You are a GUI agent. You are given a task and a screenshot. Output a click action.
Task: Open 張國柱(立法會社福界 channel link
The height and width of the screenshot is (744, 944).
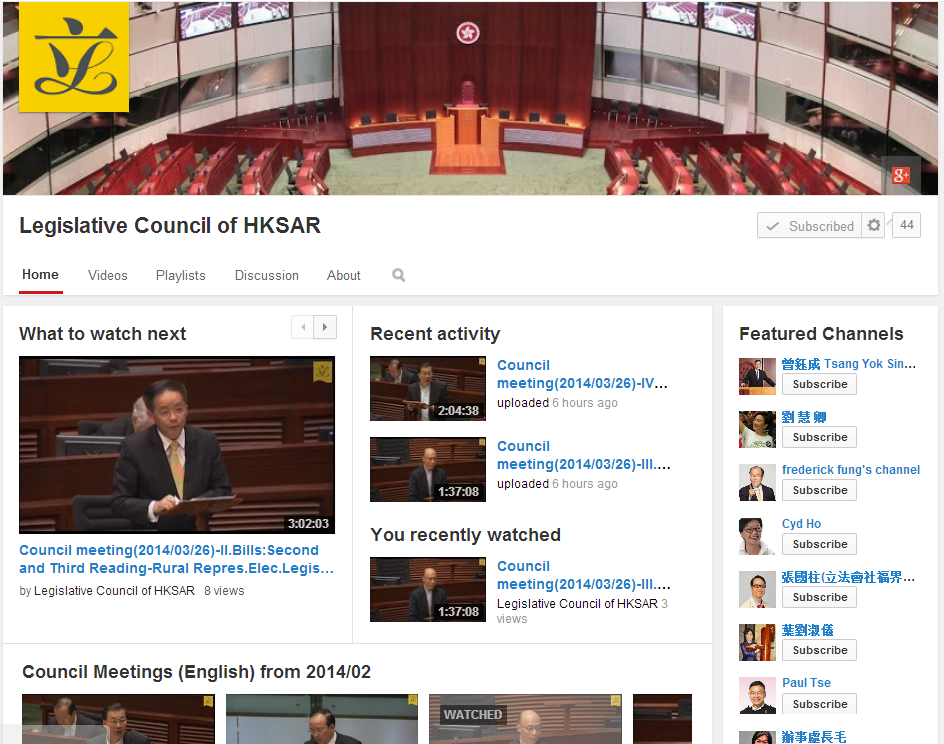click(x=848, y=577)
